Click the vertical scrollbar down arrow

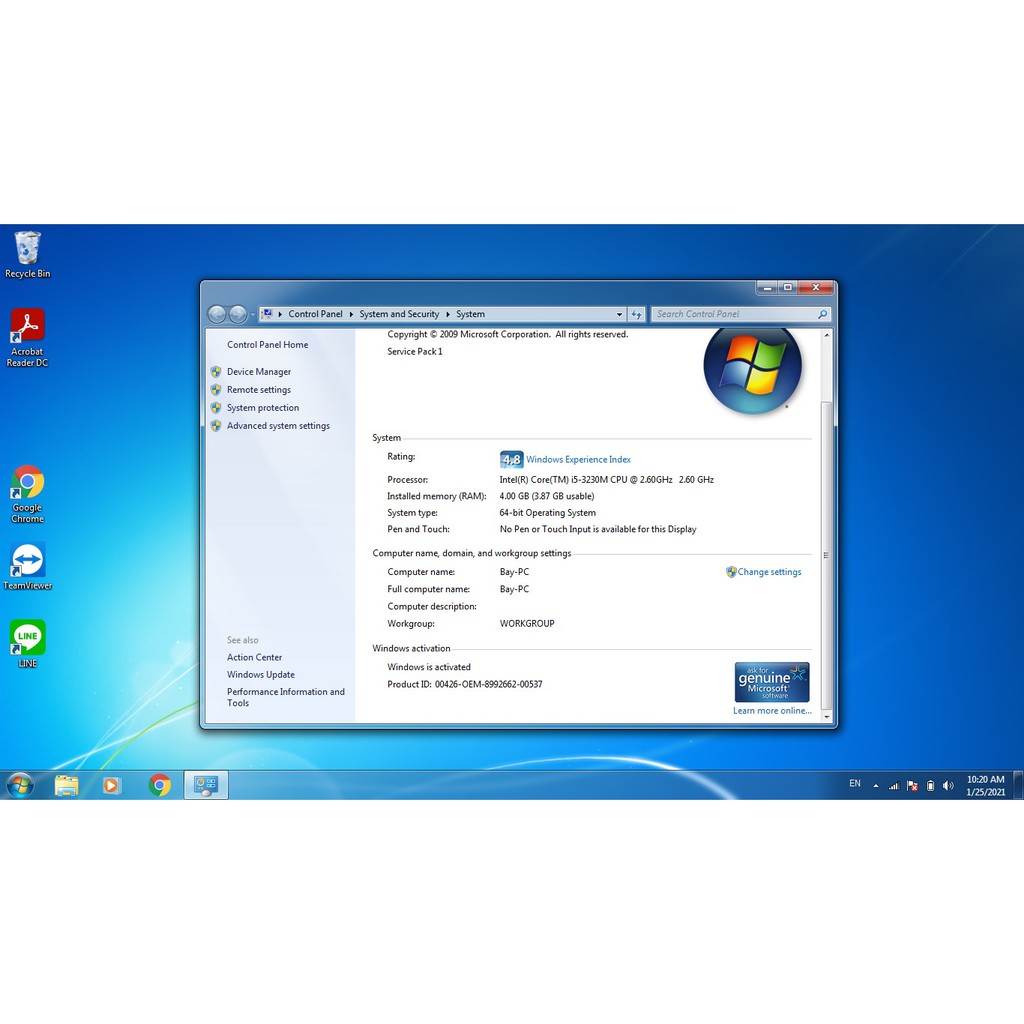pos(826,716)
